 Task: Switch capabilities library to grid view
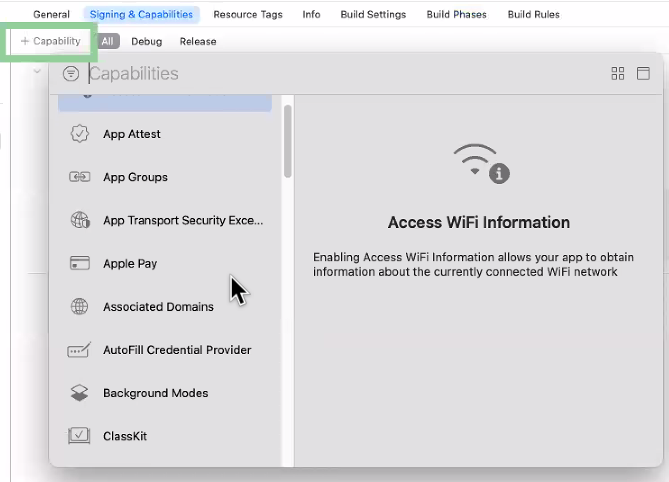coord(617,73)
